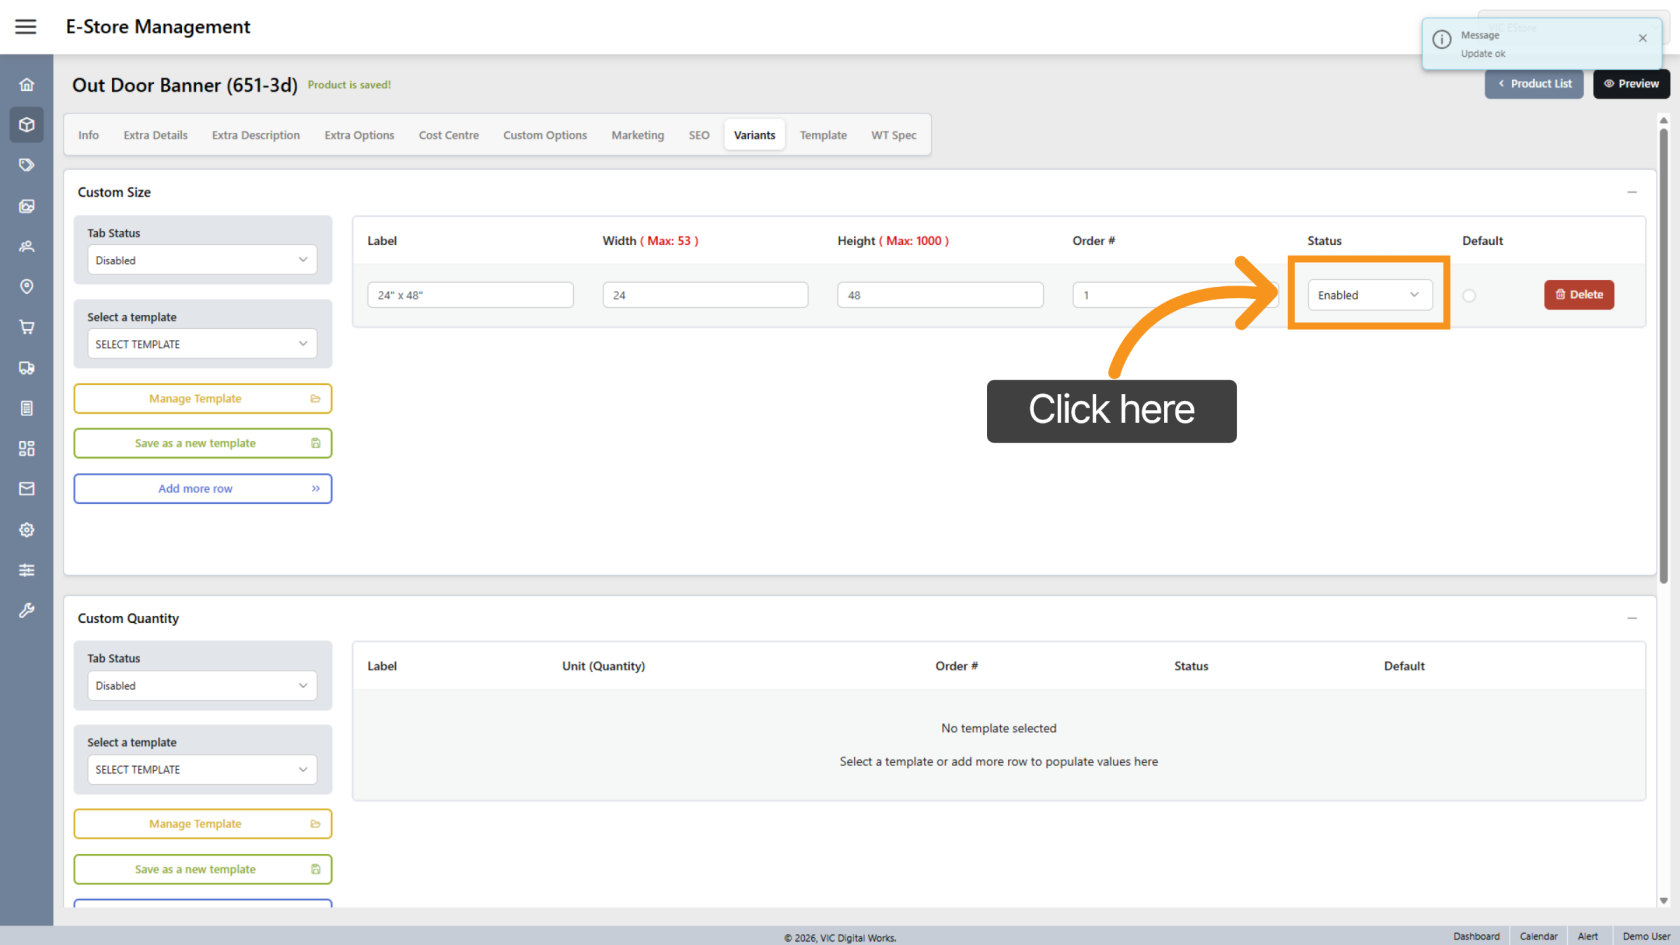Dismiss the Update ok message notification
The height and width of the screenshot is (945, 1680).
(1642, 38)
